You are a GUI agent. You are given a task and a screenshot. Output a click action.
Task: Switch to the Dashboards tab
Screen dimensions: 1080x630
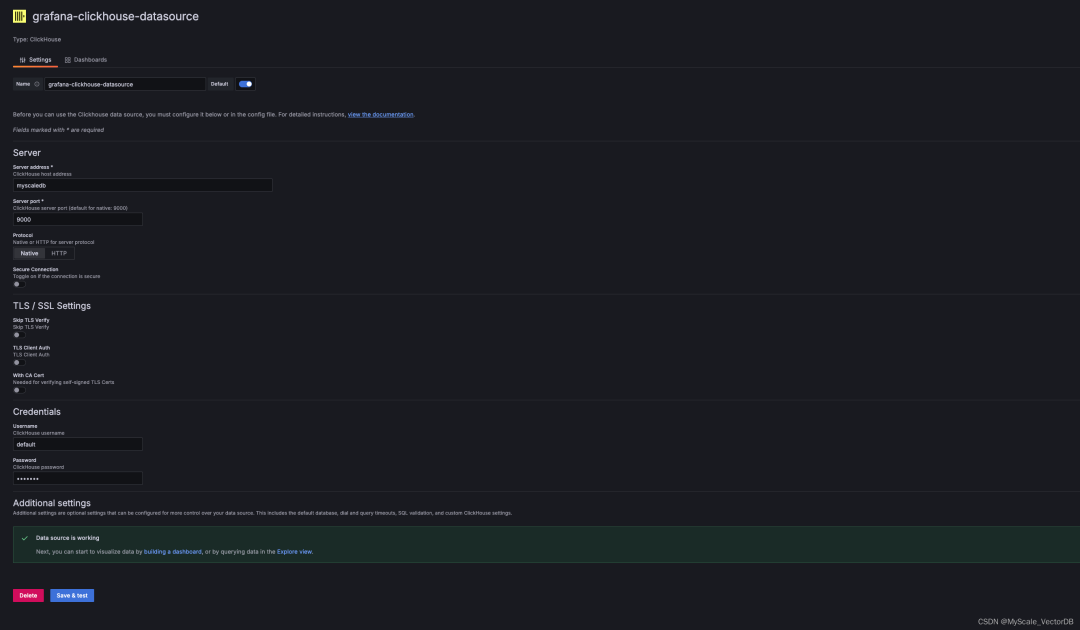pyautogui.click(x=86, y=60)
